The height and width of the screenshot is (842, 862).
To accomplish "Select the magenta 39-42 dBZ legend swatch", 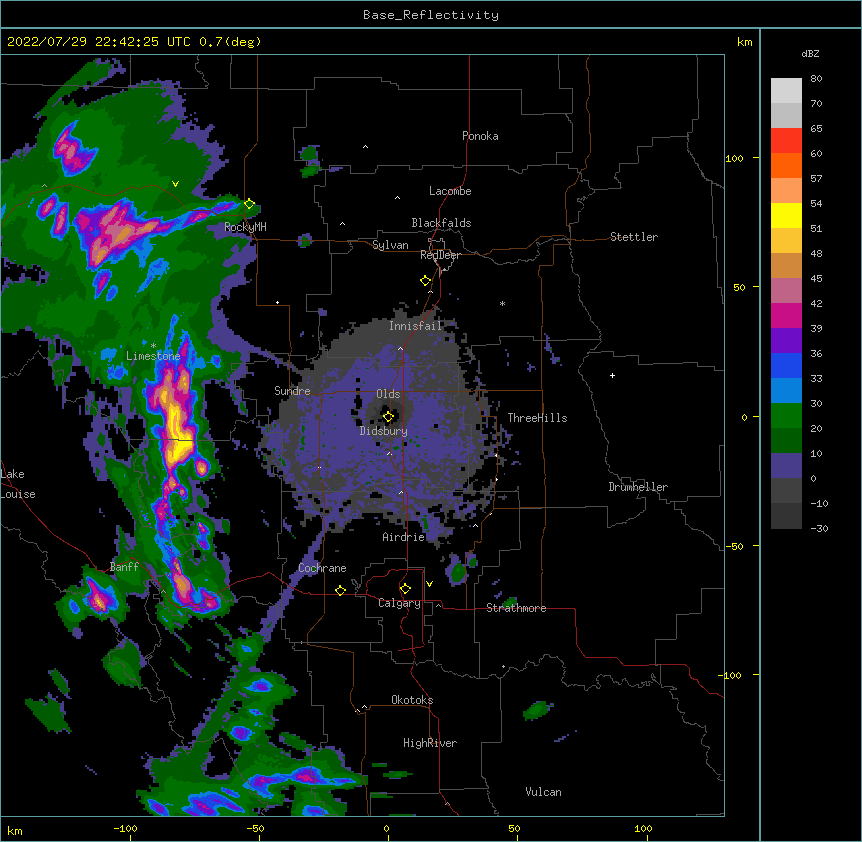I will point(786,315).
